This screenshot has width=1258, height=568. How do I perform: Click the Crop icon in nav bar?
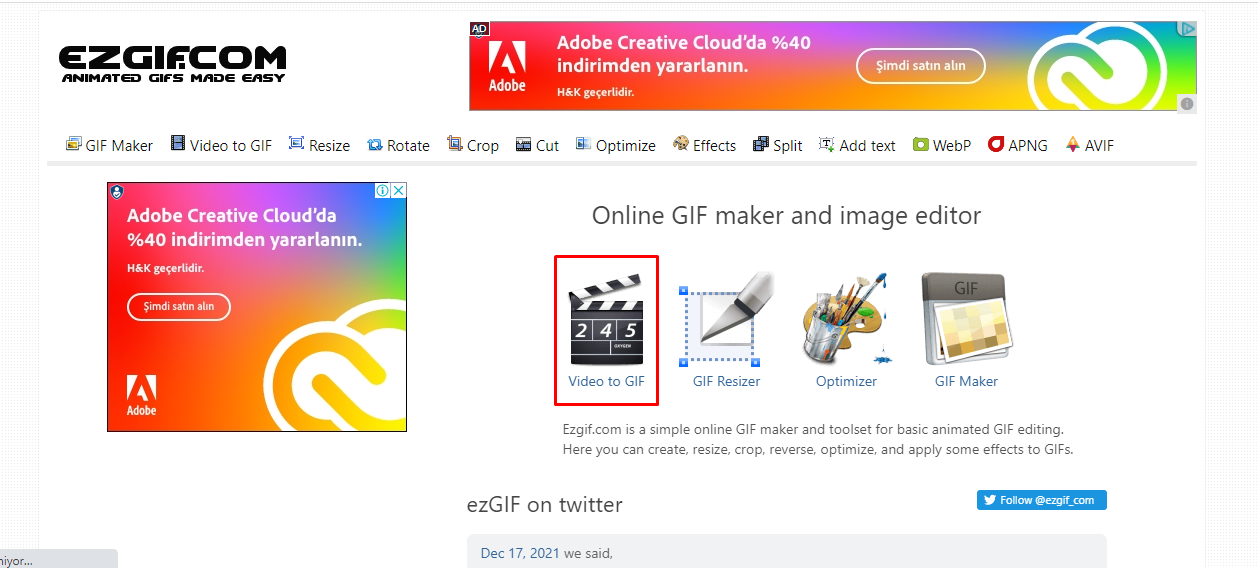tap(455, 144)
